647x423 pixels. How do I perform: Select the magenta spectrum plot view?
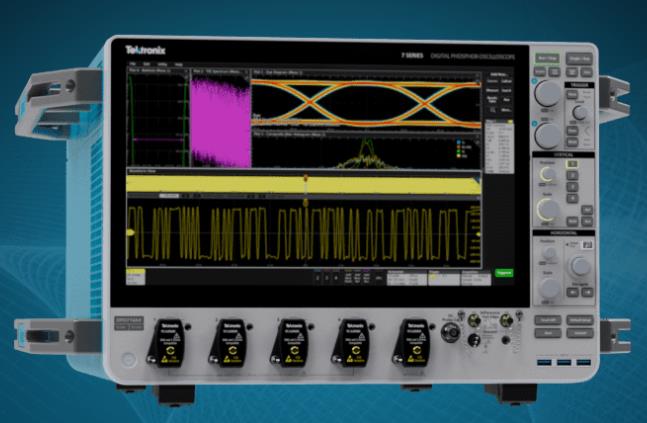218,118
